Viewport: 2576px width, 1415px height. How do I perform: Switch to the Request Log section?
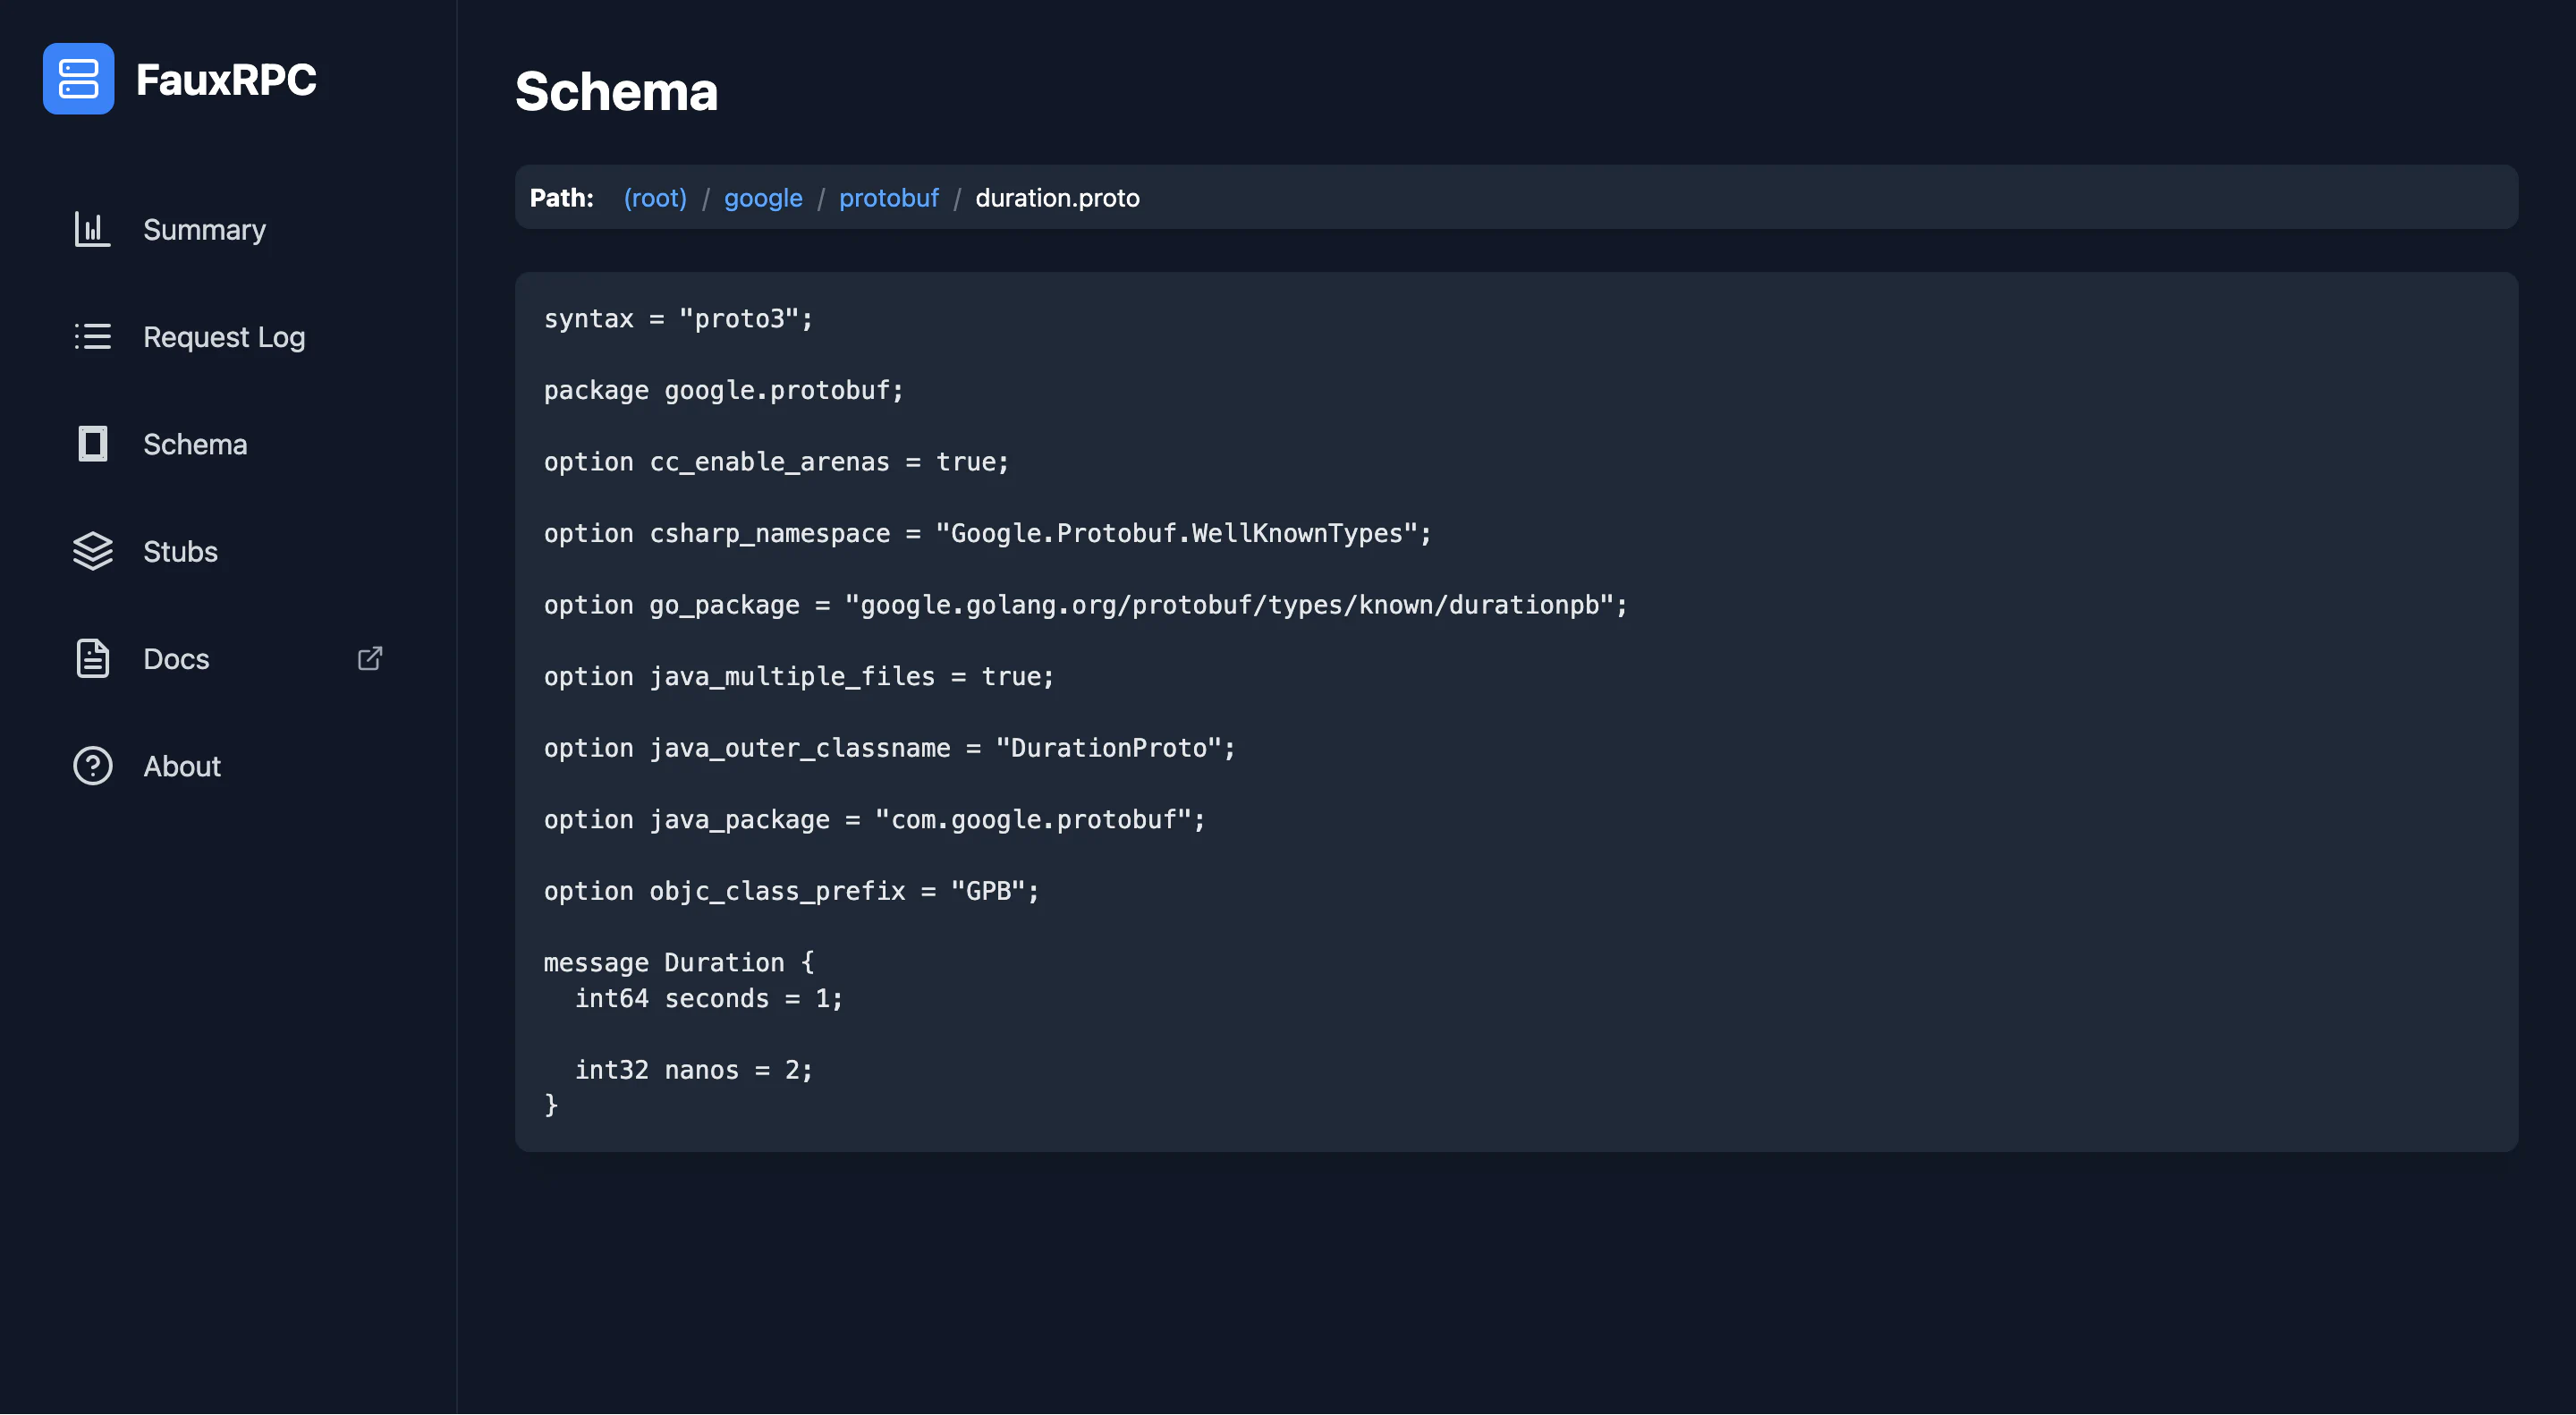(x=224, y=337)
